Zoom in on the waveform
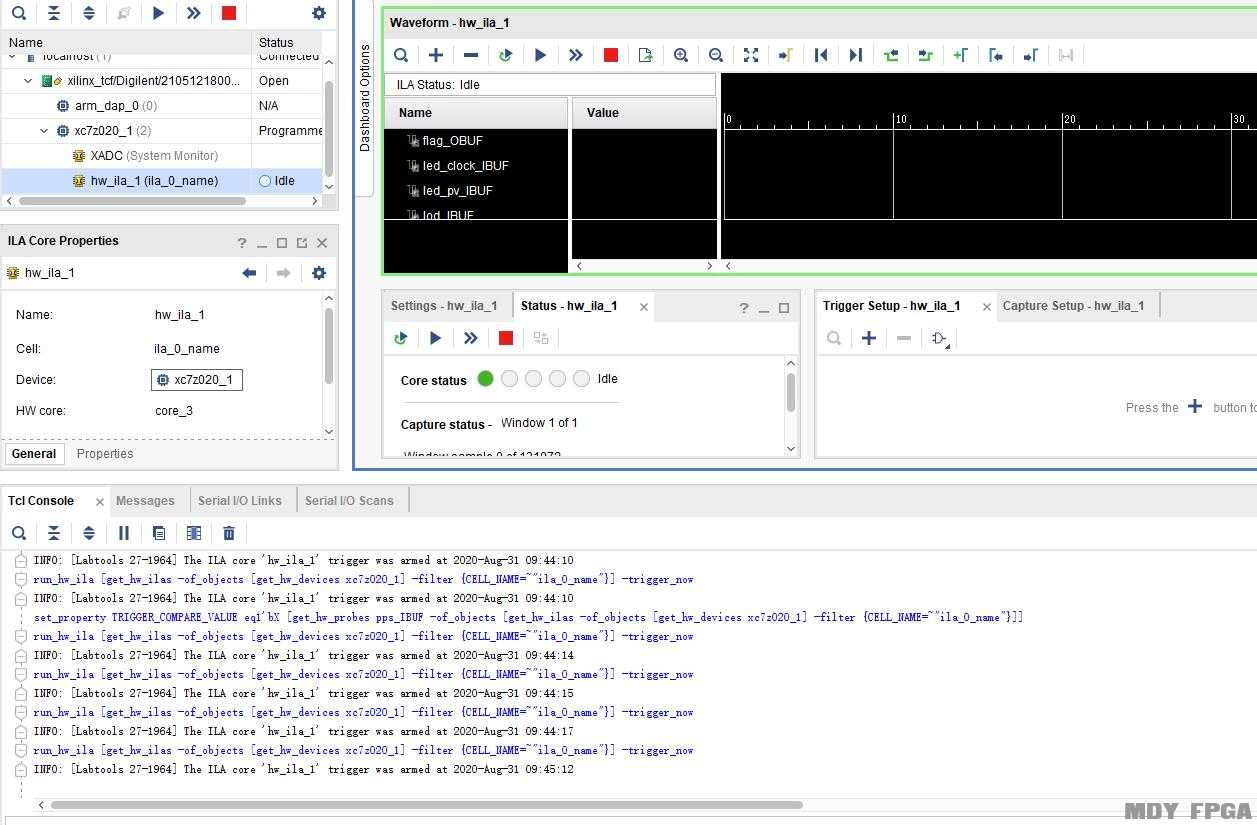 [x=680, y=55]
